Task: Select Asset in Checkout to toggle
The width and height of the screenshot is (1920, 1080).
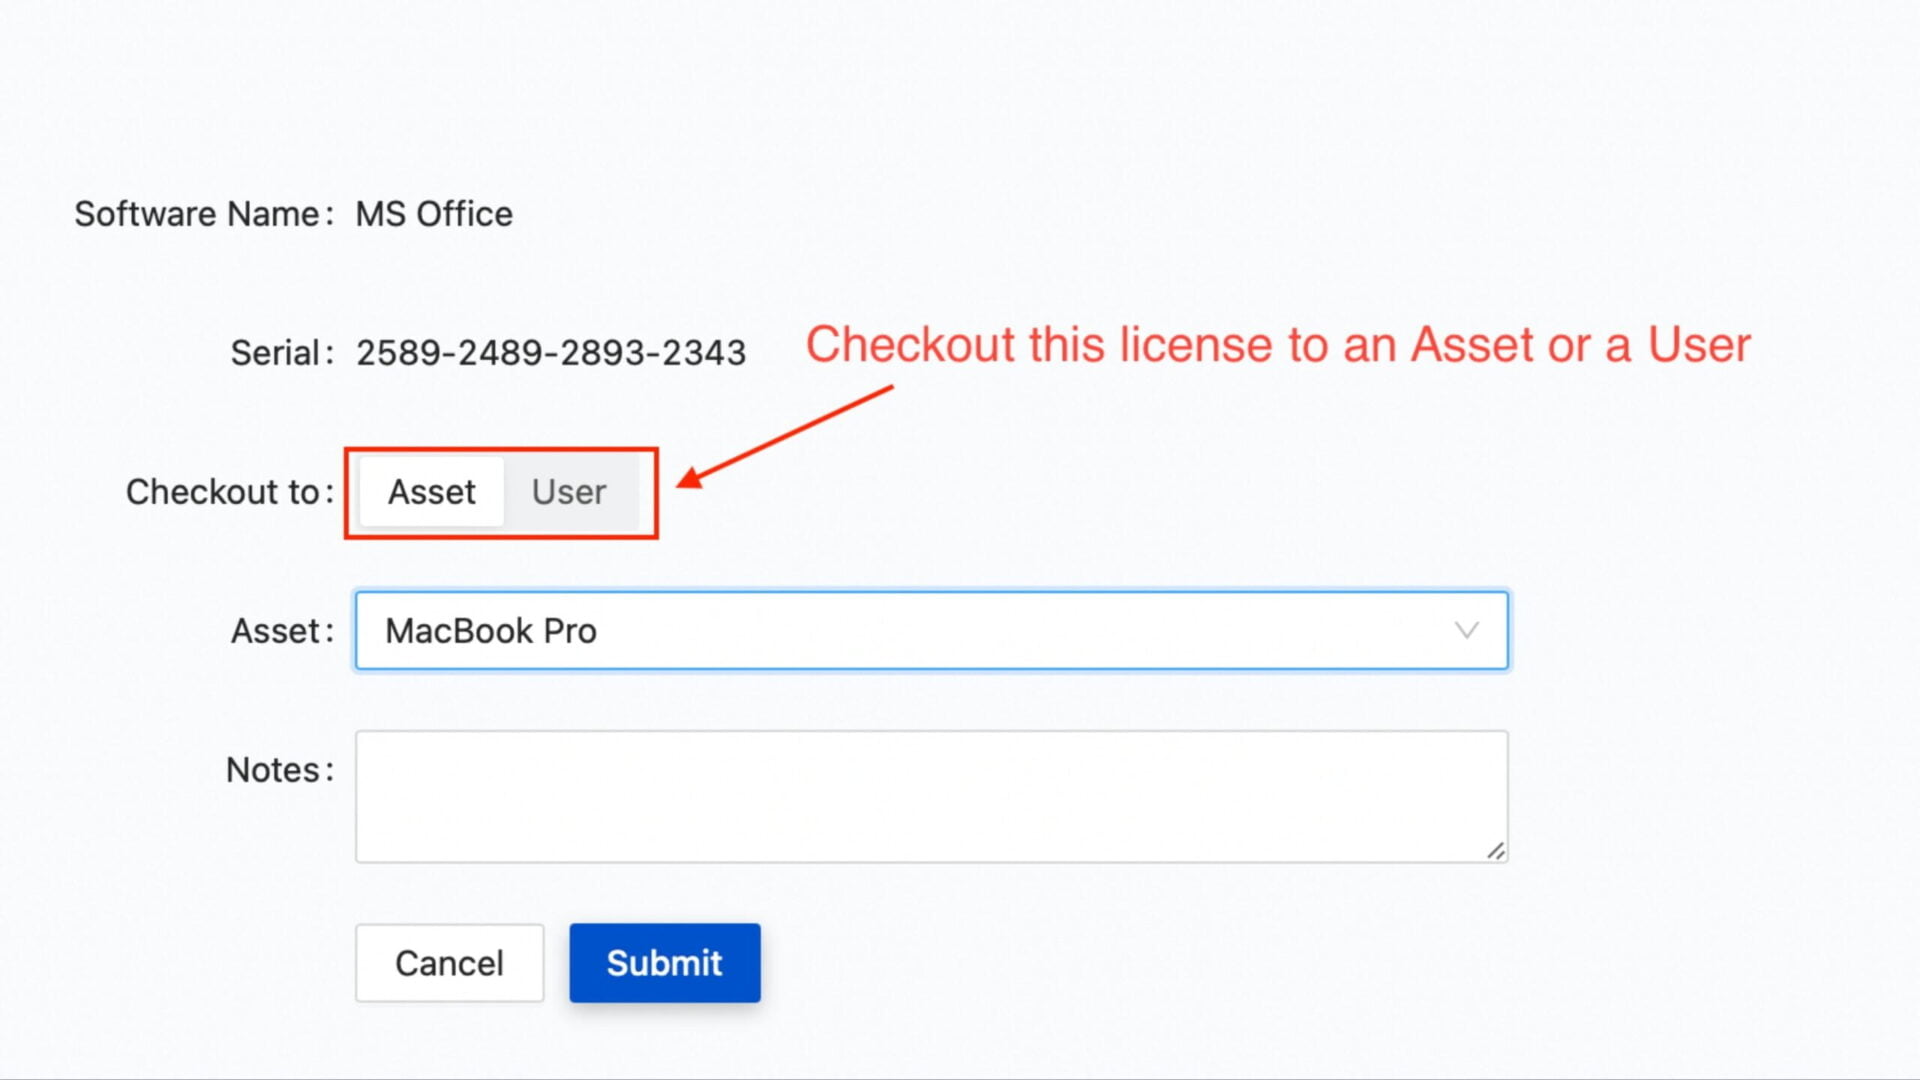Action: pyautogui.click(x=432, y=492)
